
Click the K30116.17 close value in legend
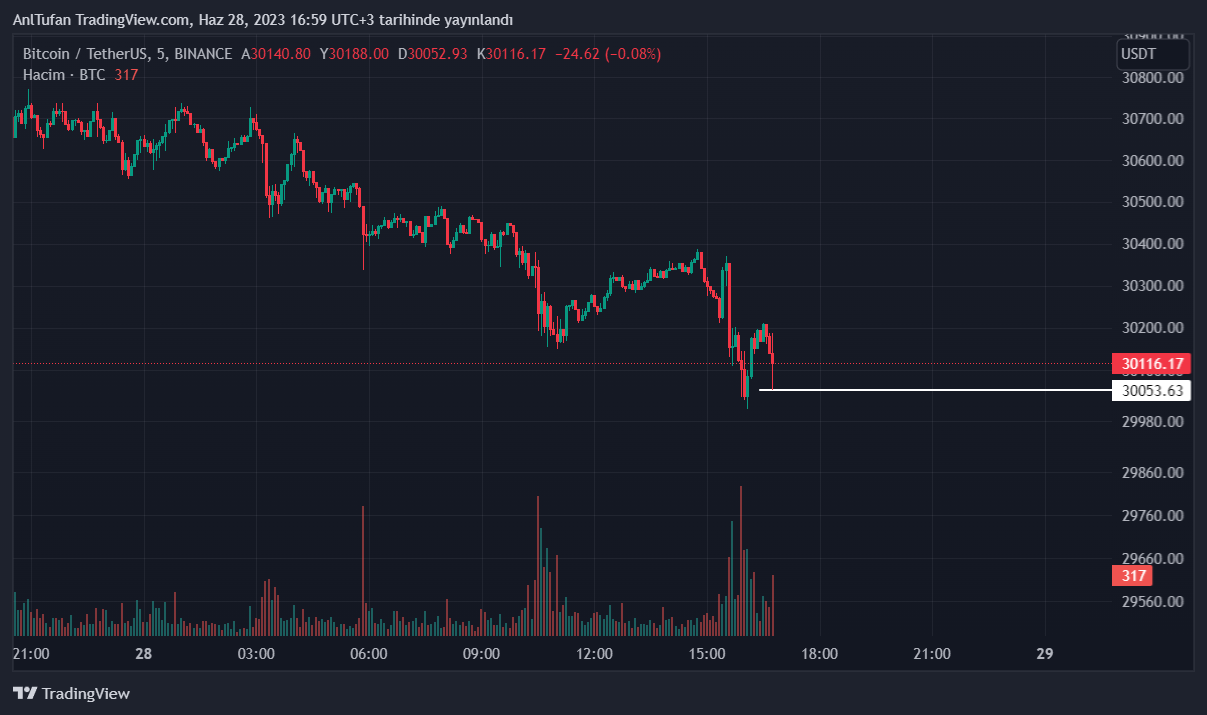click(x=511, y=54)
